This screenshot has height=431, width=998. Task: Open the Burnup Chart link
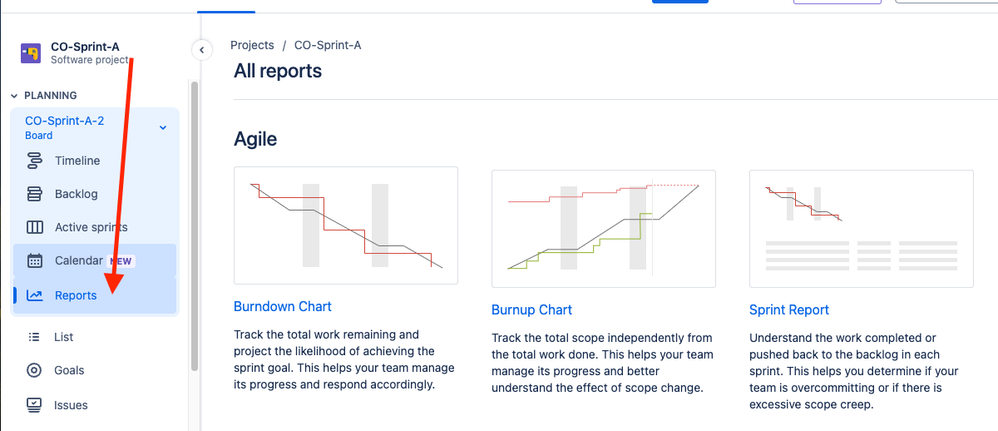531,310
